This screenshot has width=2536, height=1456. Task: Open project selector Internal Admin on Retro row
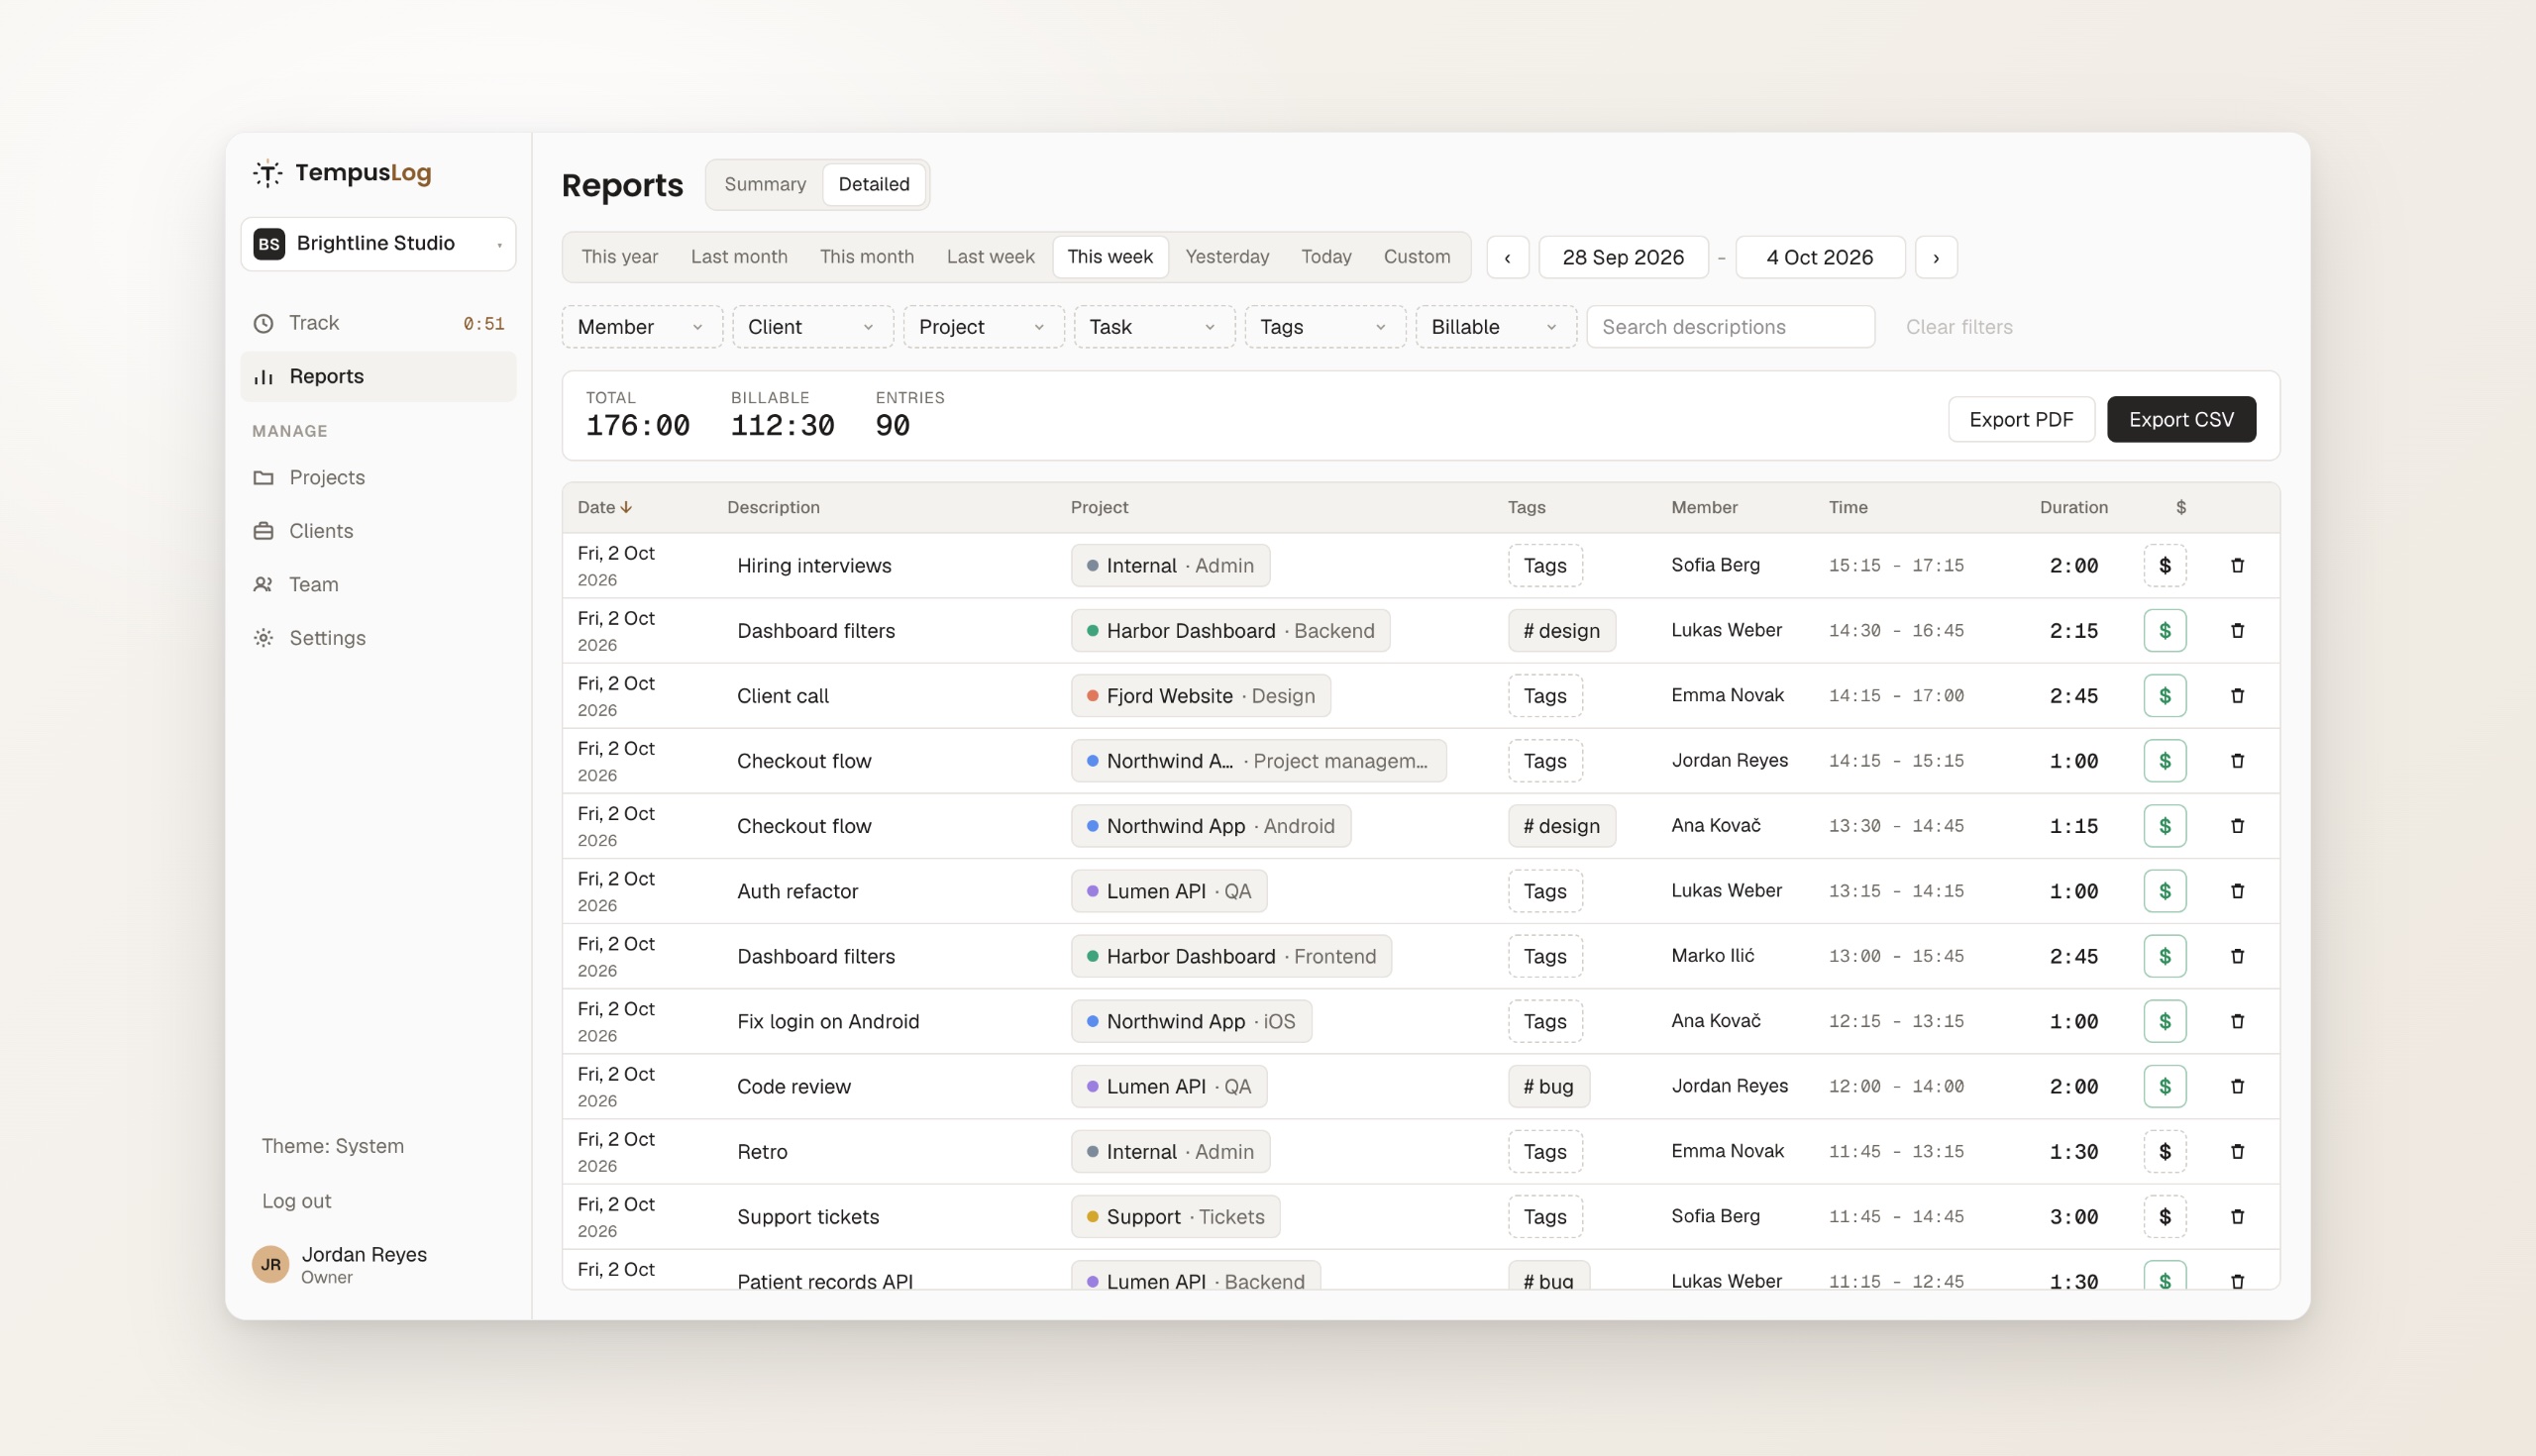click(1170, 1152)
